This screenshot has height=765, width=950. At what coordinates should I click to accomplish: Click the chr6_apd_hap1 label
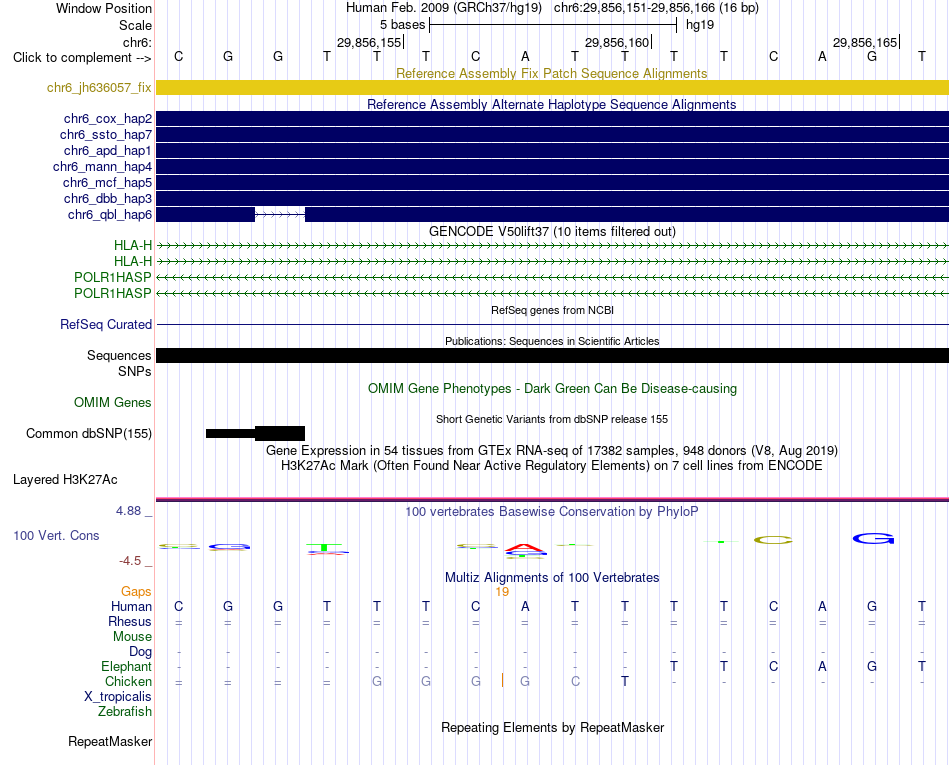[x=108, y=150]
